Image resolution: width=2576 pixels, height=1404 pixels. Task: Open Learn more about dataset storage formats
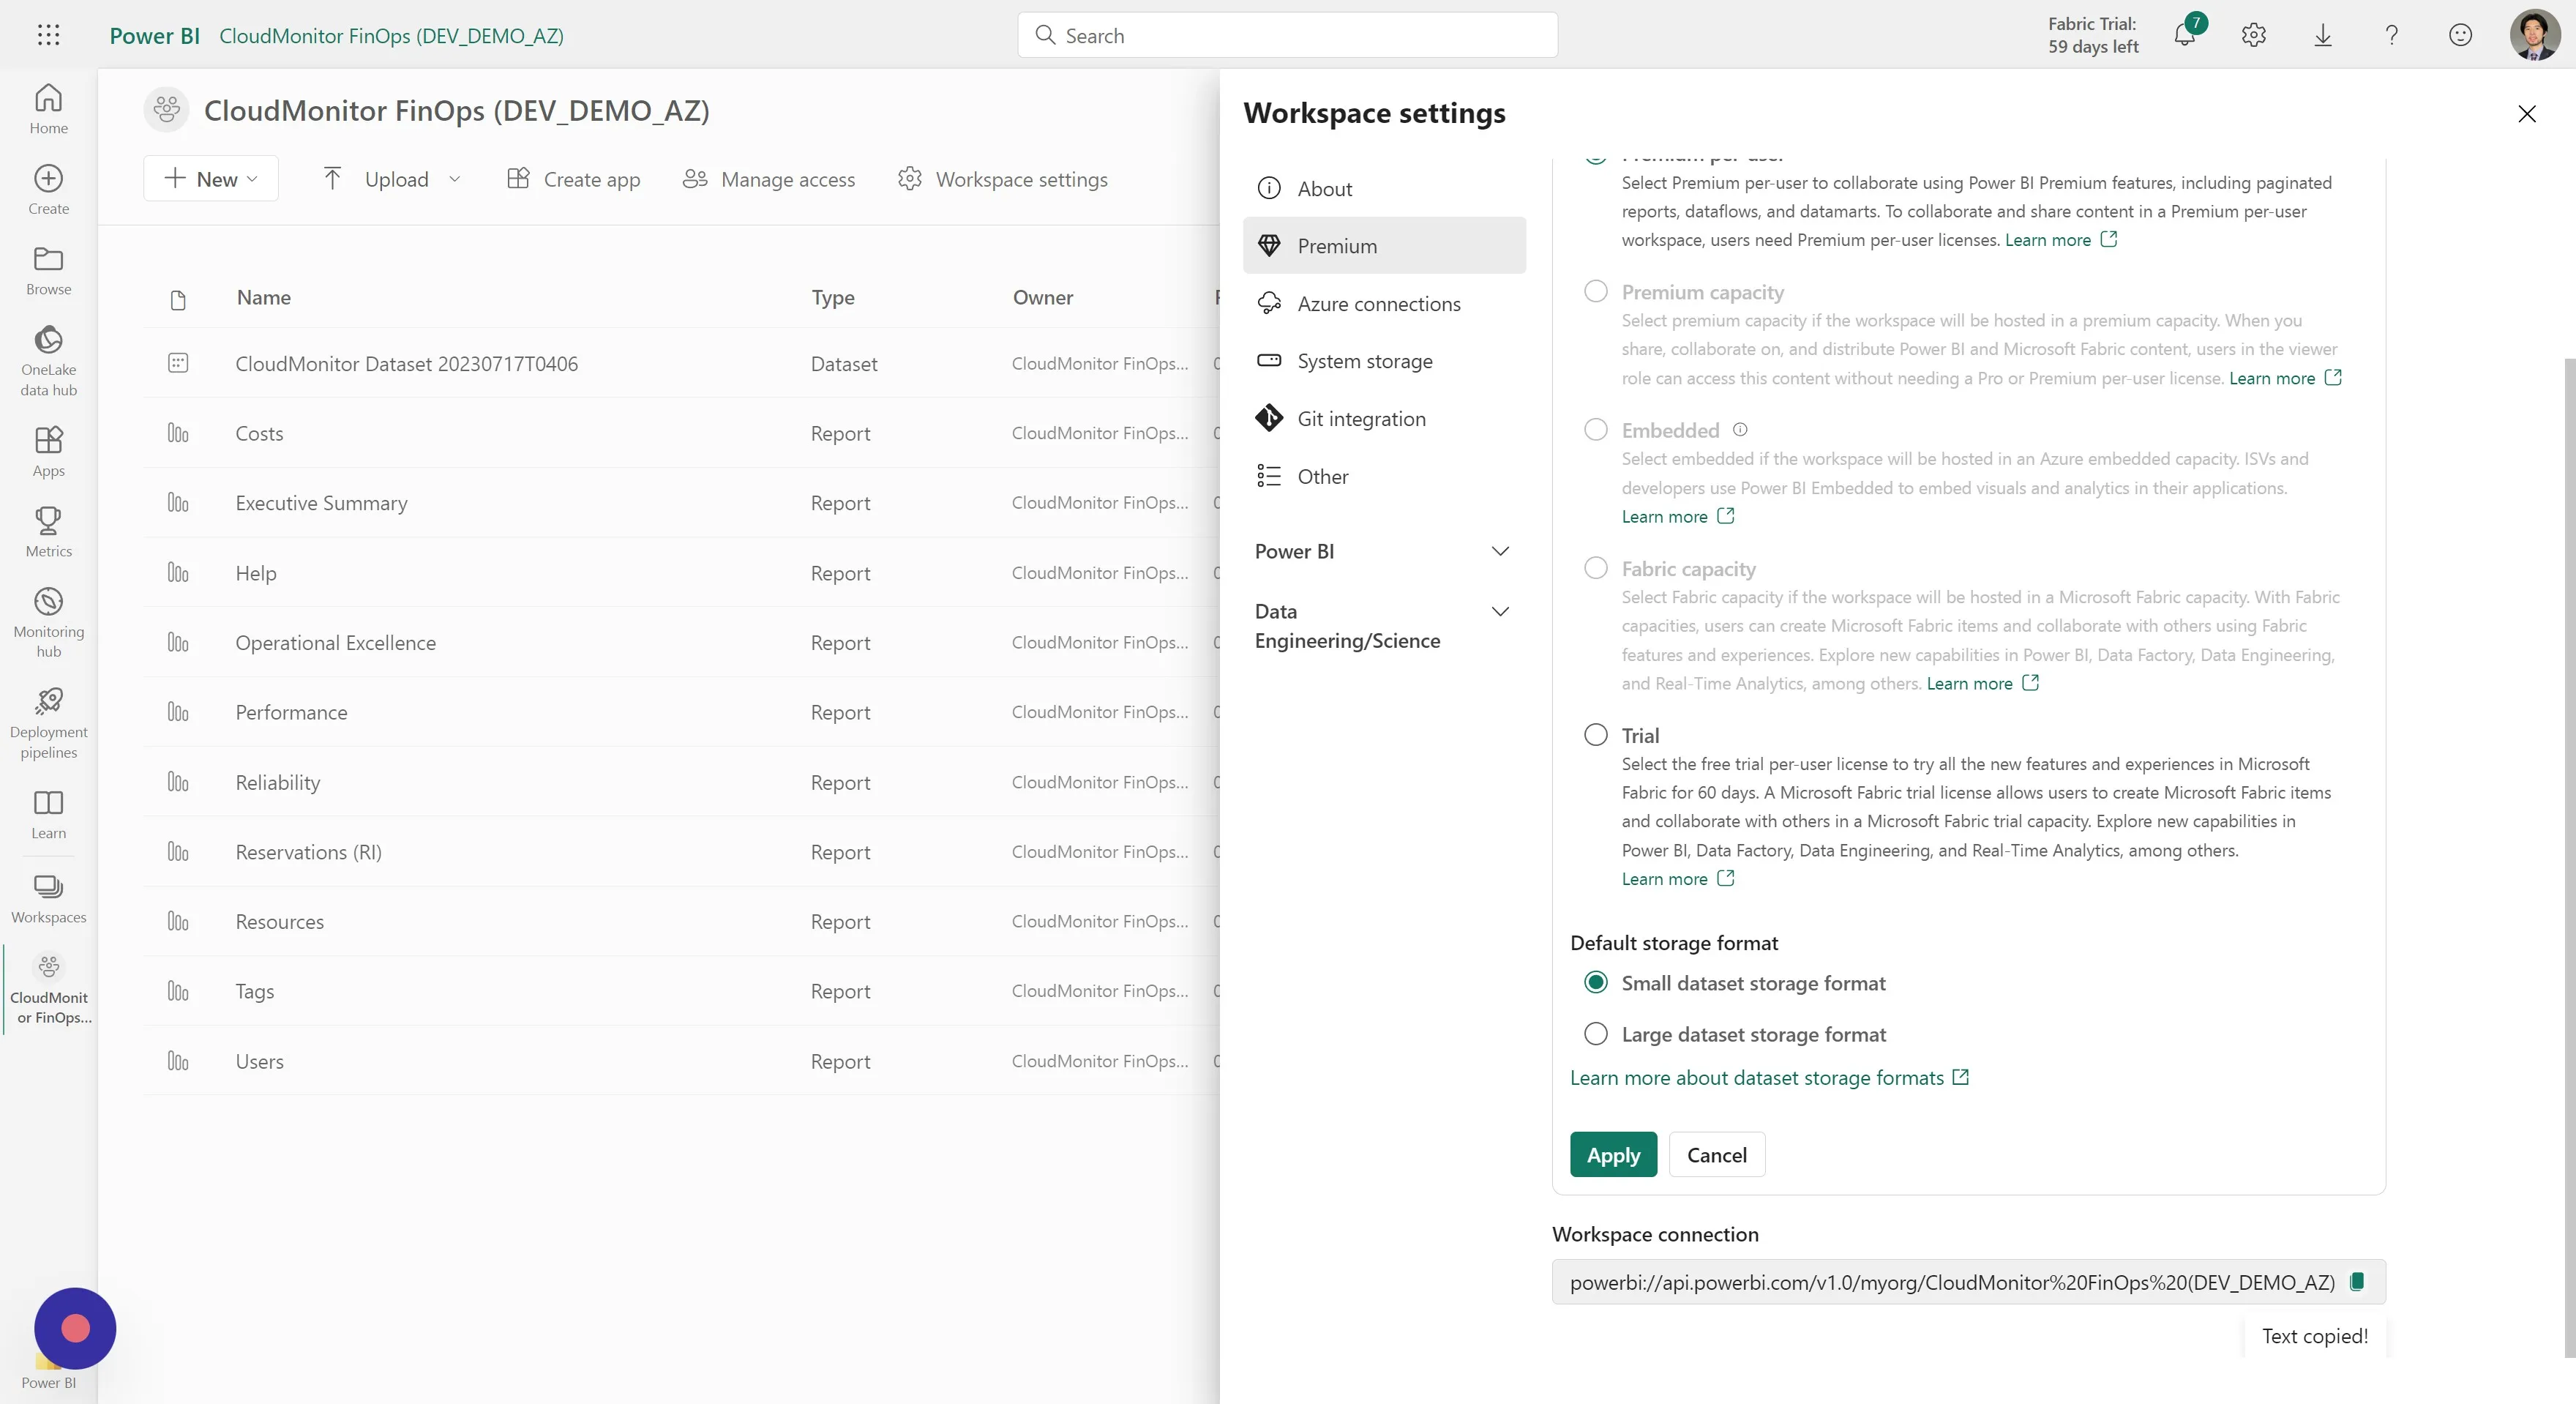click(1769, 1078)
